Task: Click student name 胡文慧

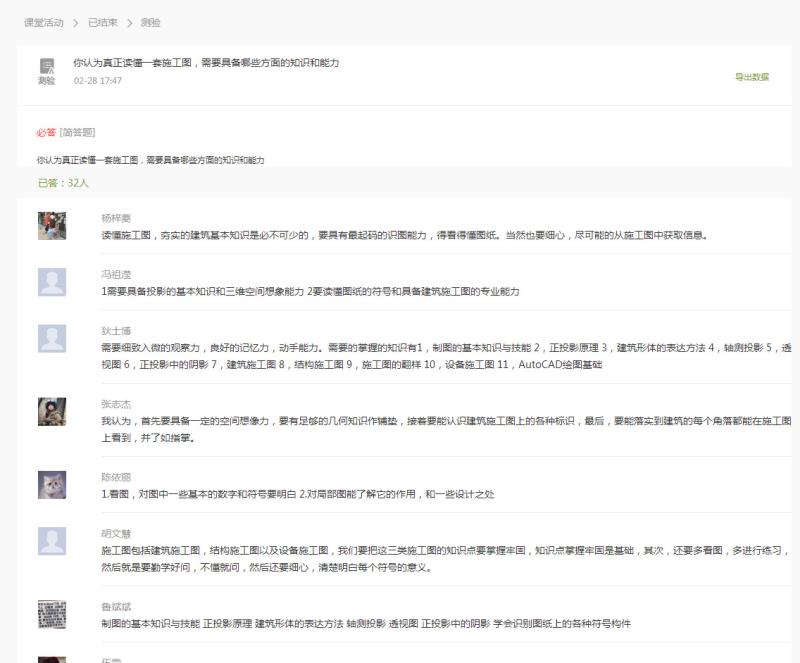Action: pyautogui.click(x=116, y=533)
